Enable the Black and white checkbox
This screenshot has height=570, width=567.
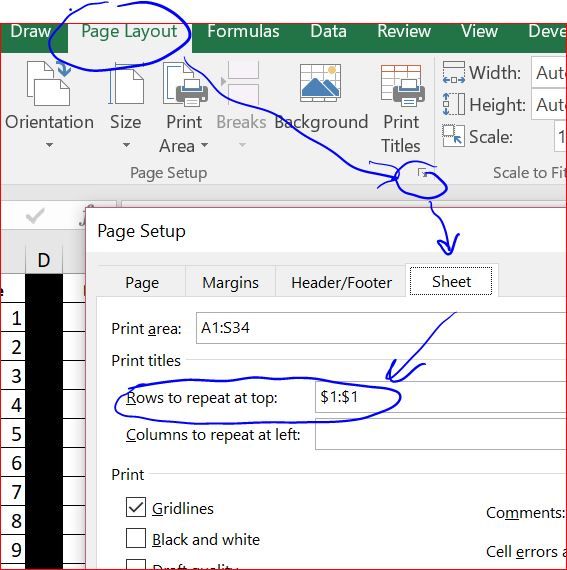coord(136,538)
